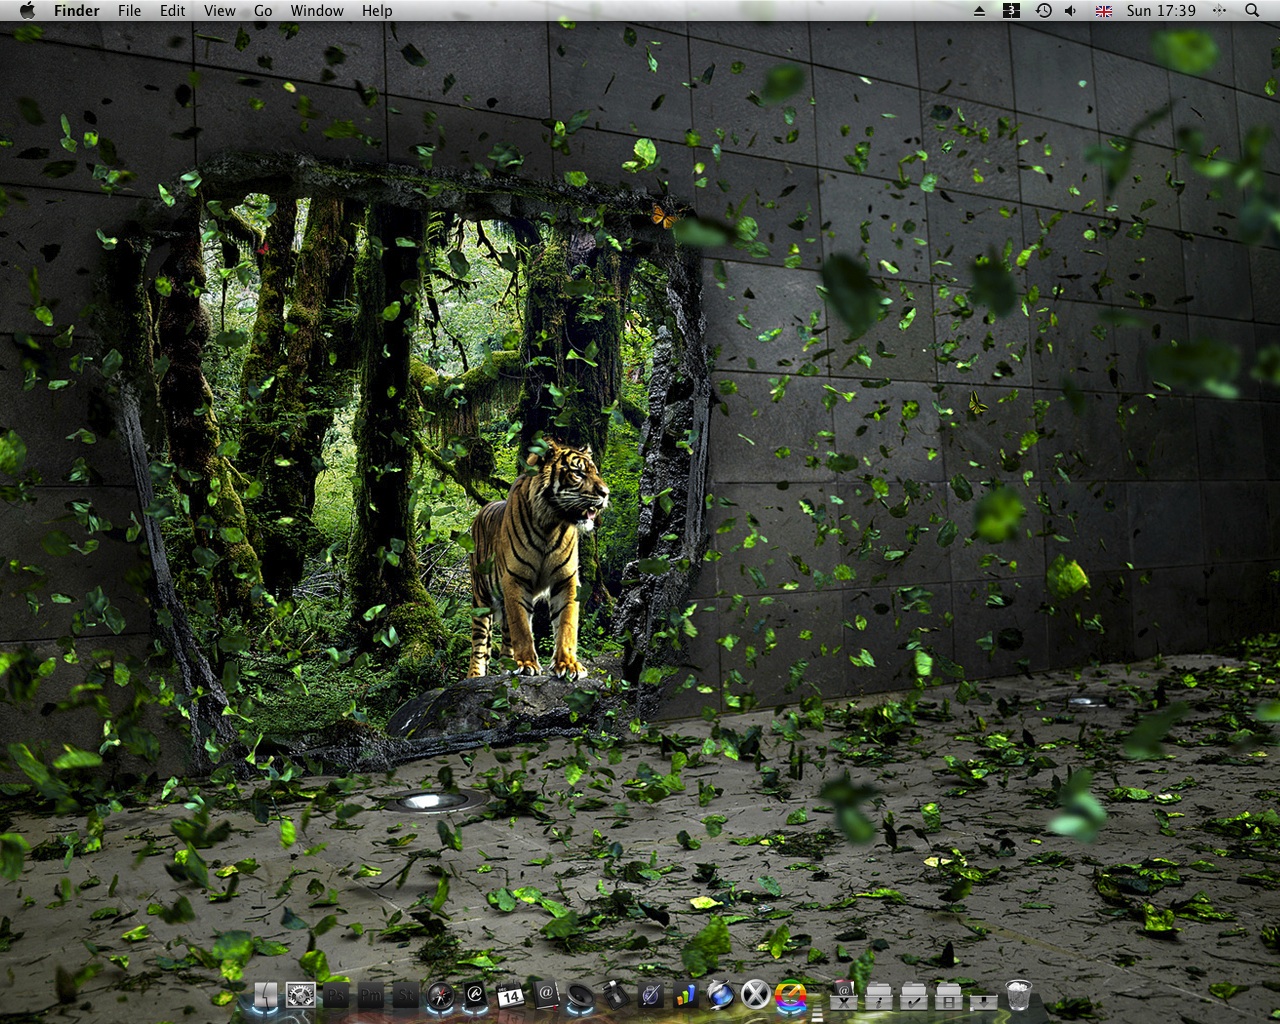Click the eject icon in menu bar
This screenshot has height=1024, width=1280.
click(980, 10)
